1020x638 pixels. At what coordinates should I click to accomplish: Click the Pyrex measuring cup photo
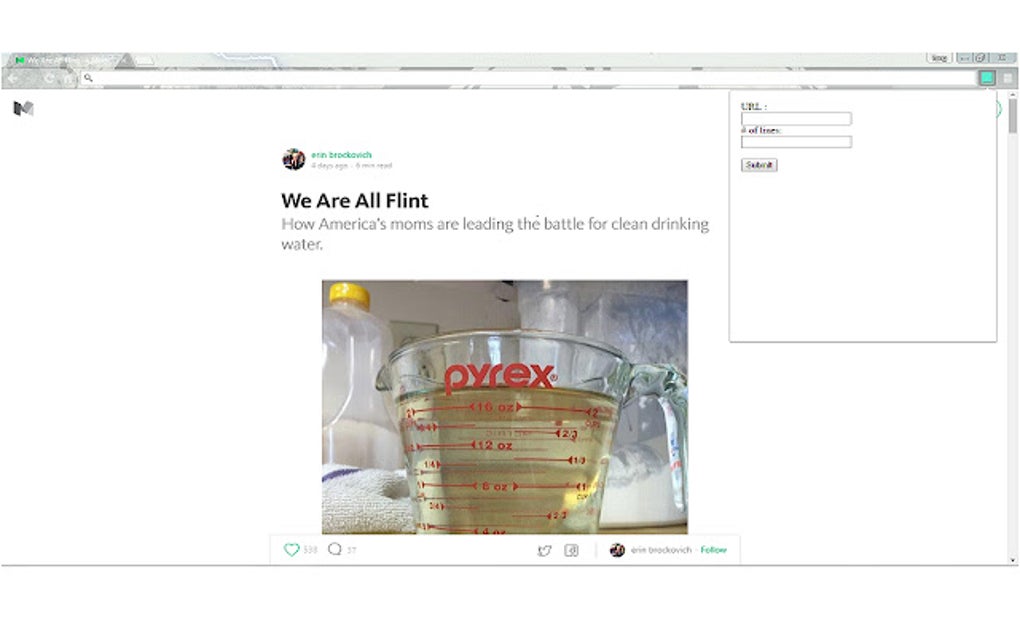(505, 407)
